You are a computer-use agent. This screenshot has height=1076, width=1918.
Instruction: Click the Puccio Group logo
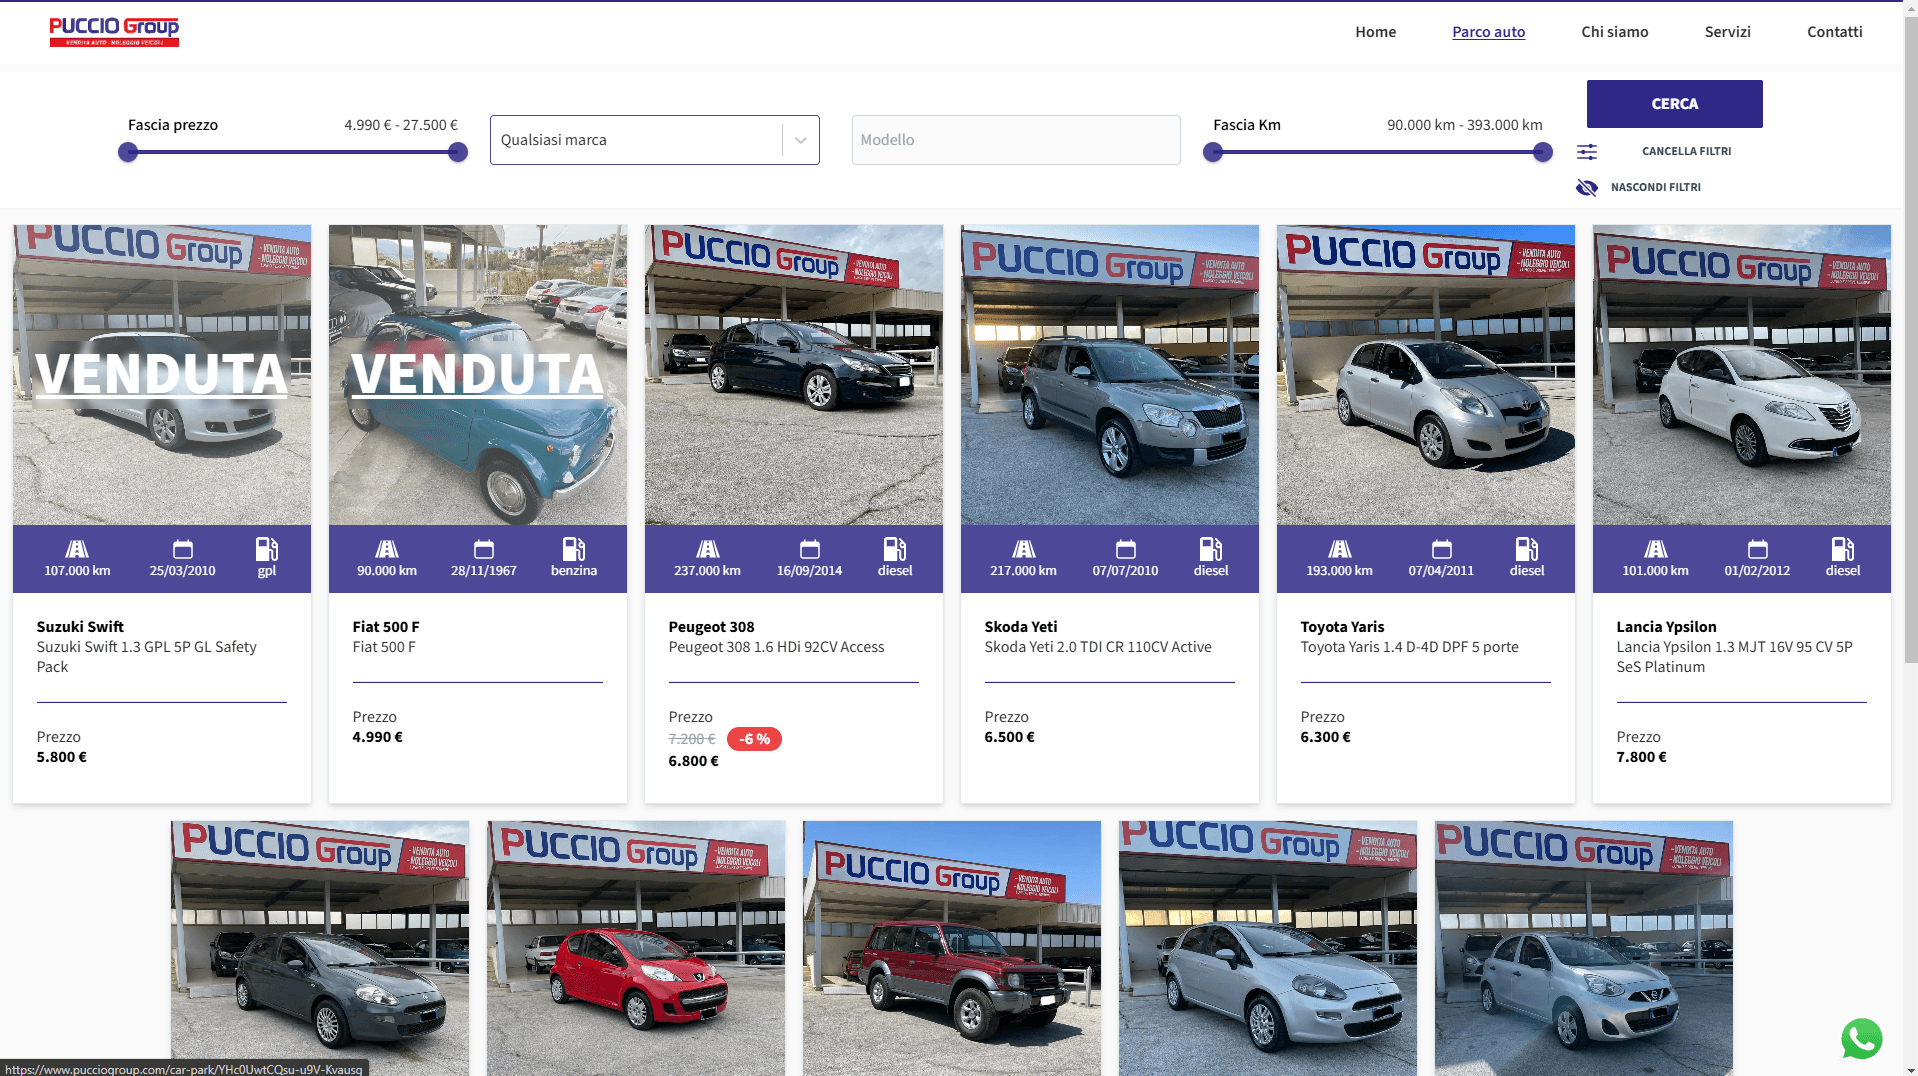point(114,31)
